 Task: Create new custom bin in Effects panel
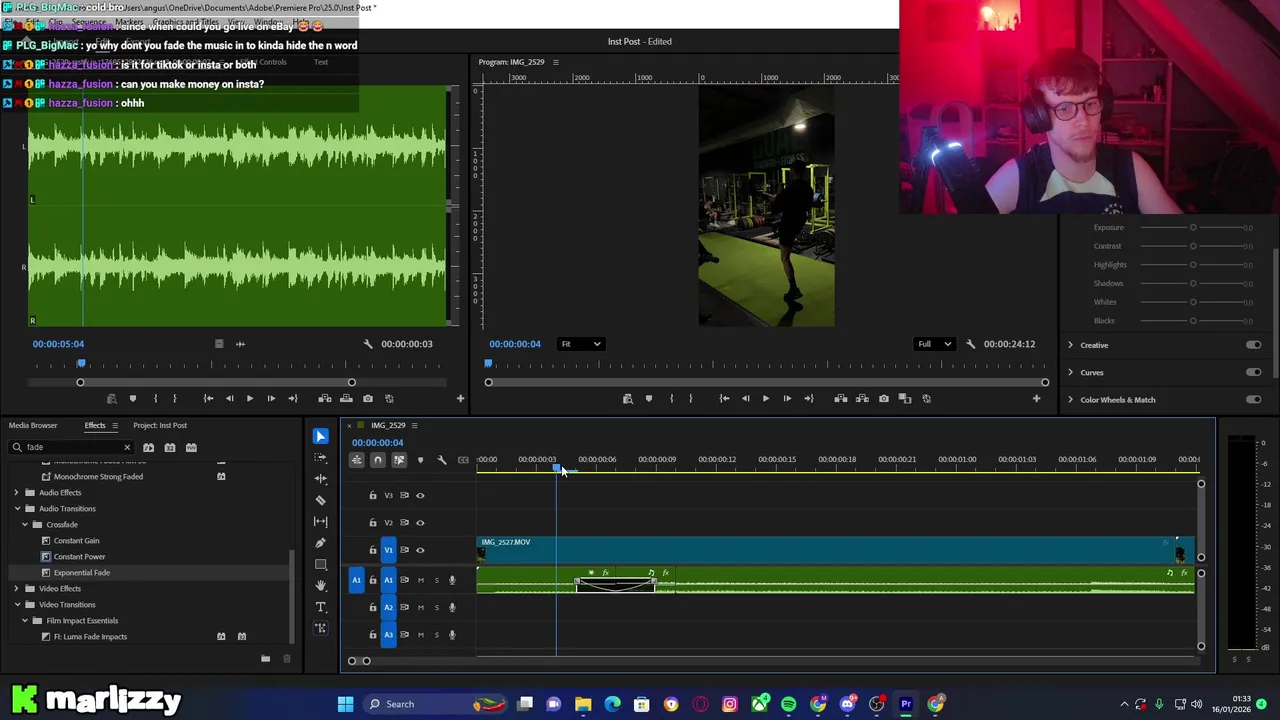pos(265,659)
